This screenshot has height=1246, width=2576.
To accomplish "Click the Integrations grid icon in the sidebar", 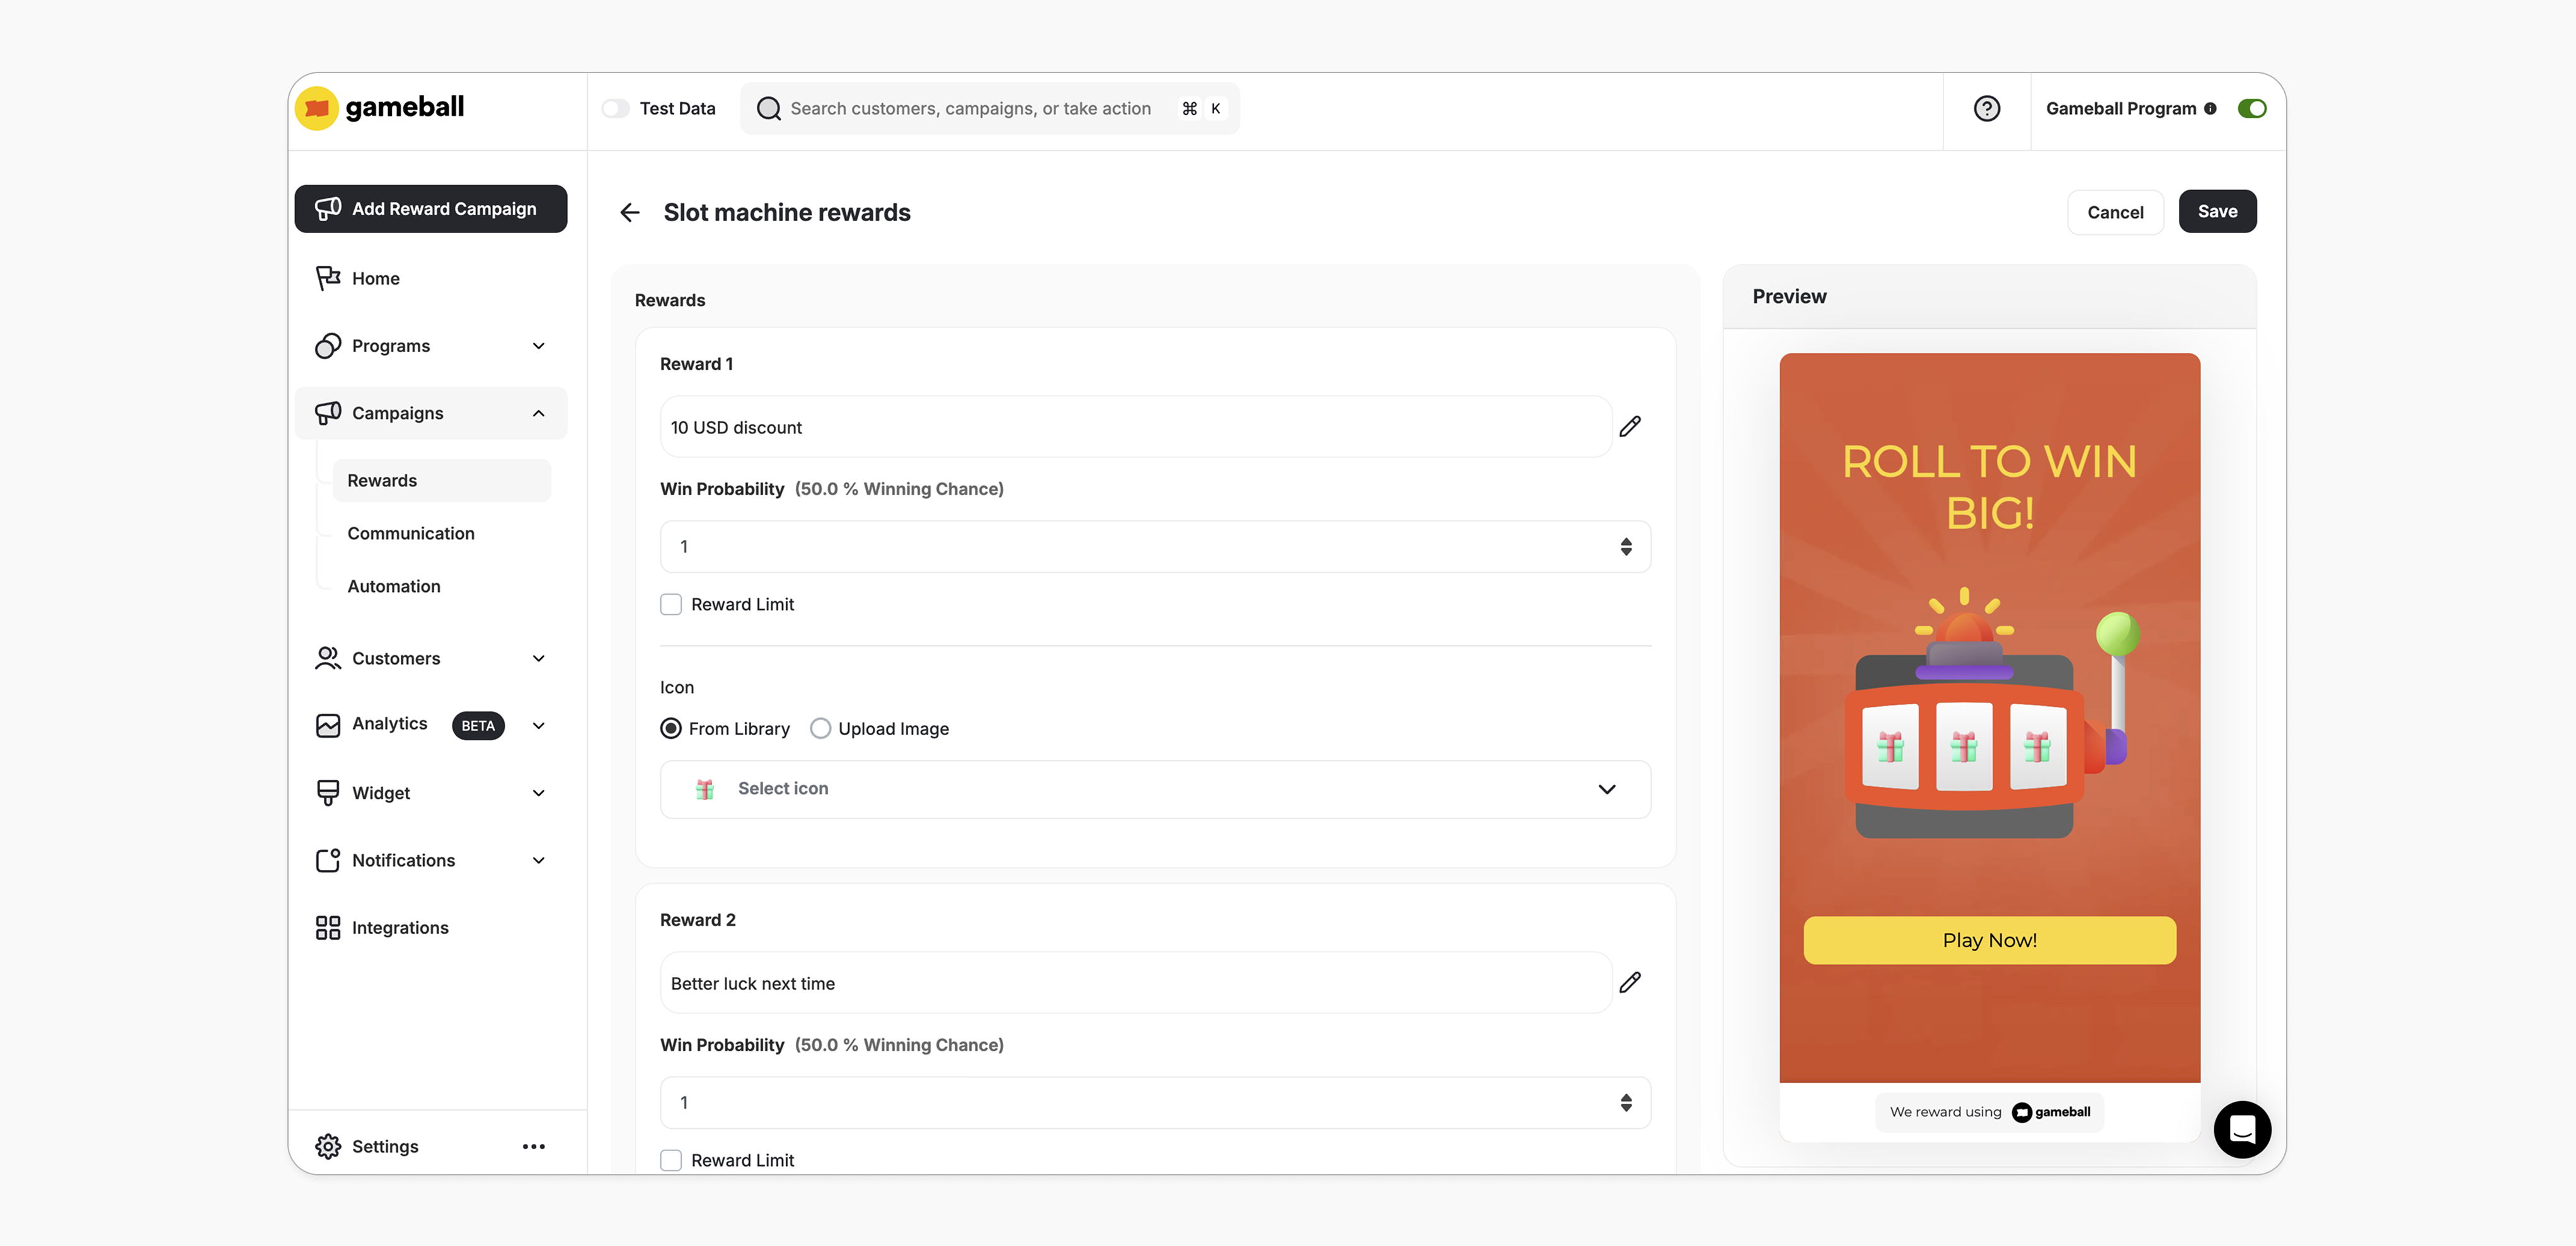I will 327,927.
